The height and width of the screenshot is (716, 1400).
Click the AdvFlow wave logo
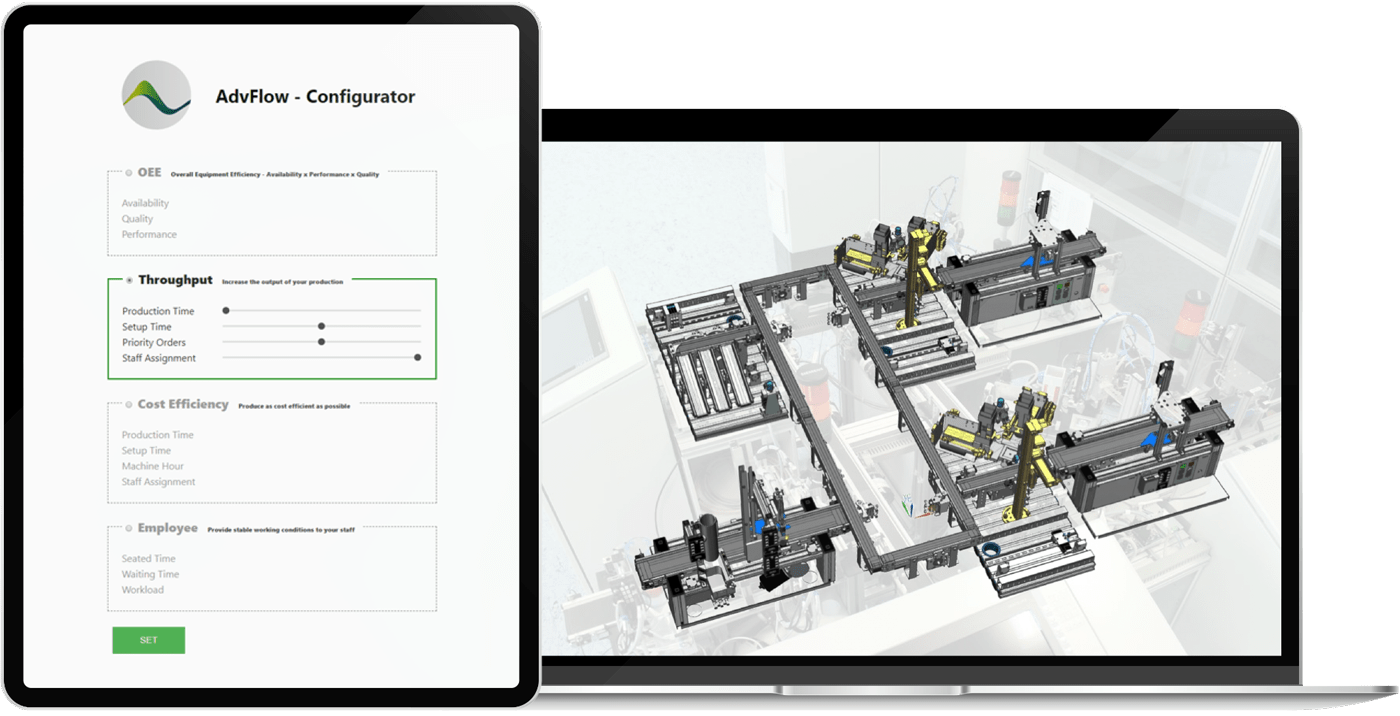pos(156,95)
